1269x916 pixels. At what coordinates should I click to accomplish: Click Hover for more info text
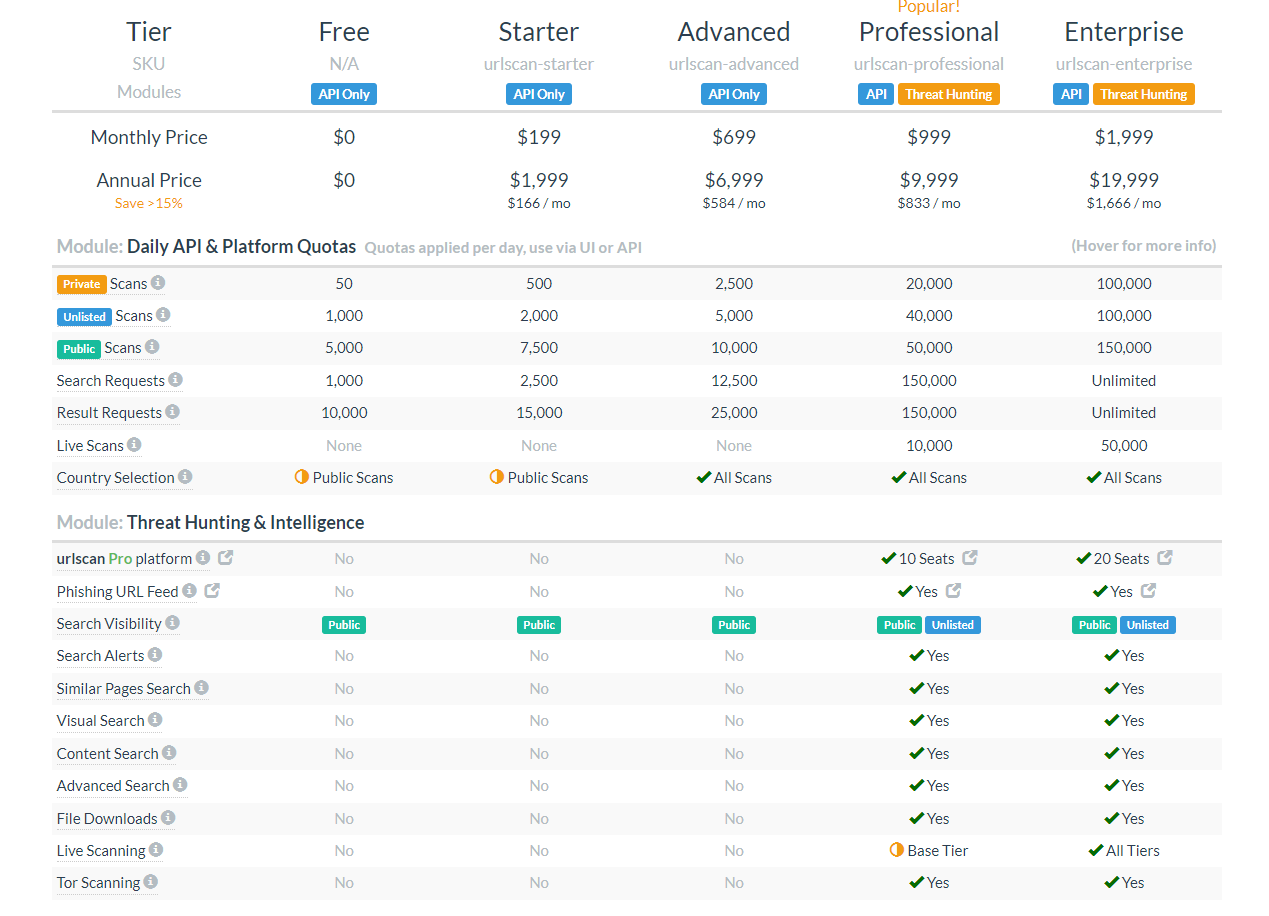[1144, 245]
